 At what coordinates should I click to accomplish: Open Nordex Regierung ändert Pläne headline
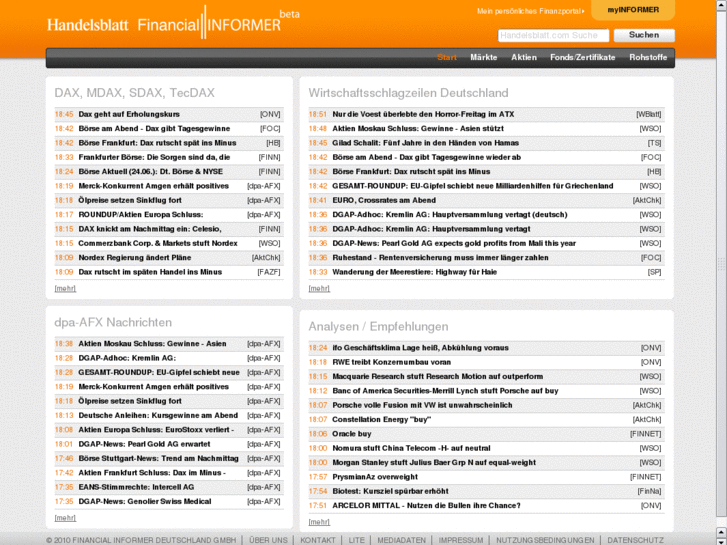(x=134, y=258)
